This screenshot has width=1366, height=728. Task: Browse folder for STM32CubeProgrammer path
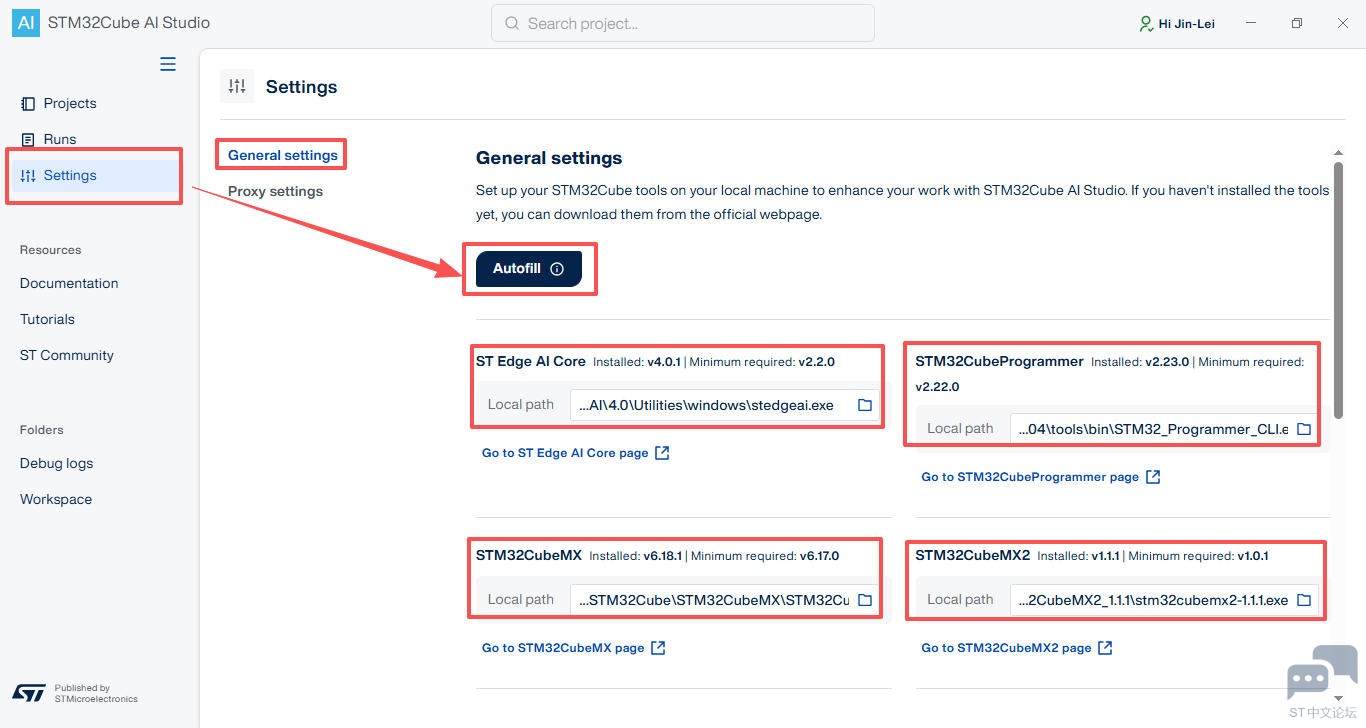pyautogui.click(x=1304, y=429)
